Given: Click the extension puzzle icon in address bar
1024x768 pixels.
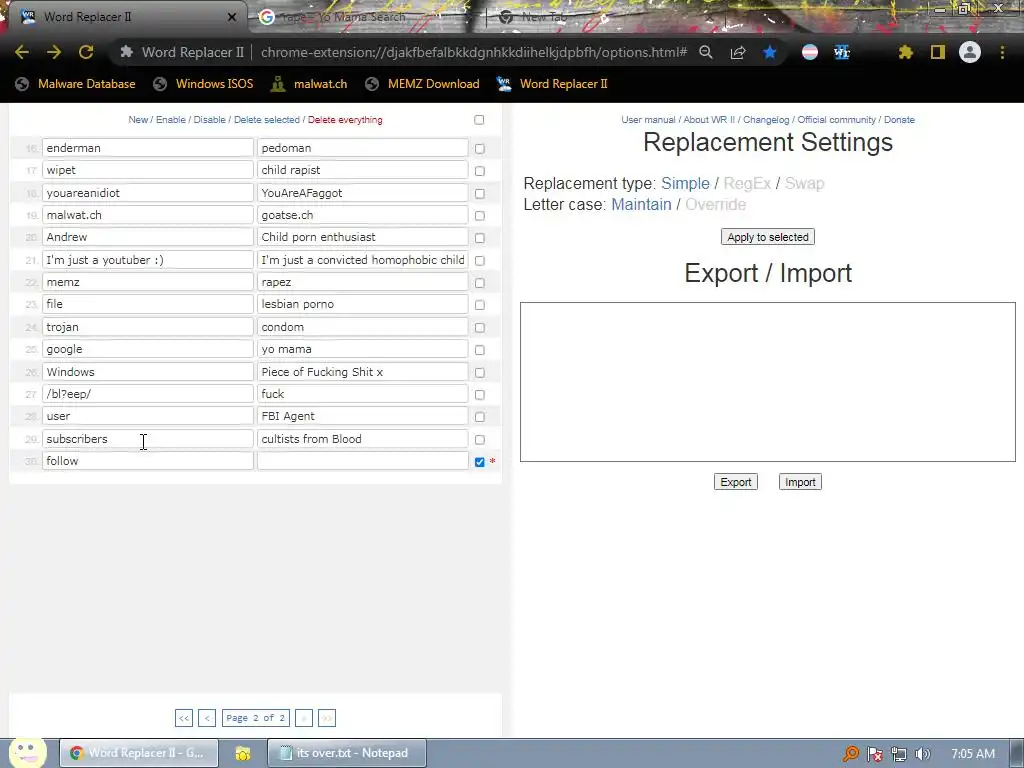Looking at the screenshot, I should 127,52.
